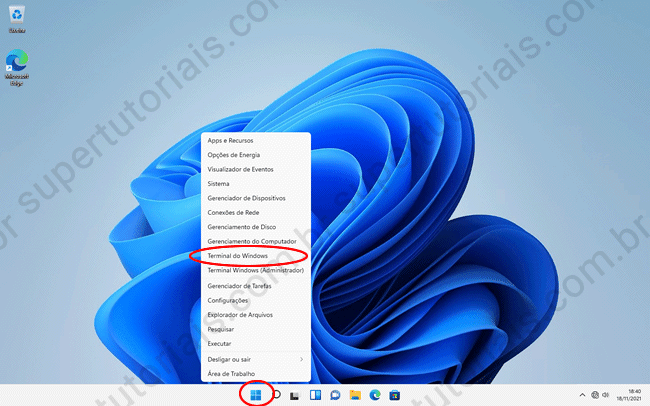Open Microsoft Store from the taskbar

coord(395,395)
